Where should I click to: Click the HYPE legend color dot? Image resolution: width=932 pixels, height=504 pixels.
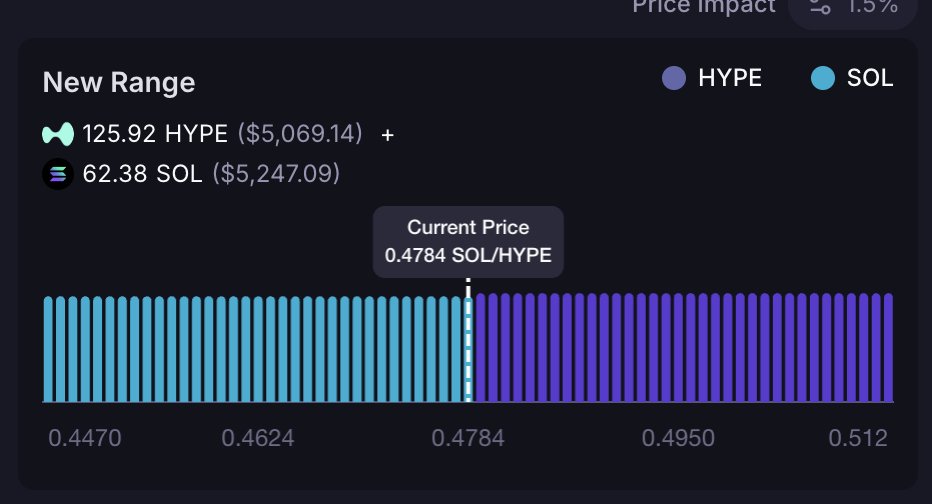point(674,78)
